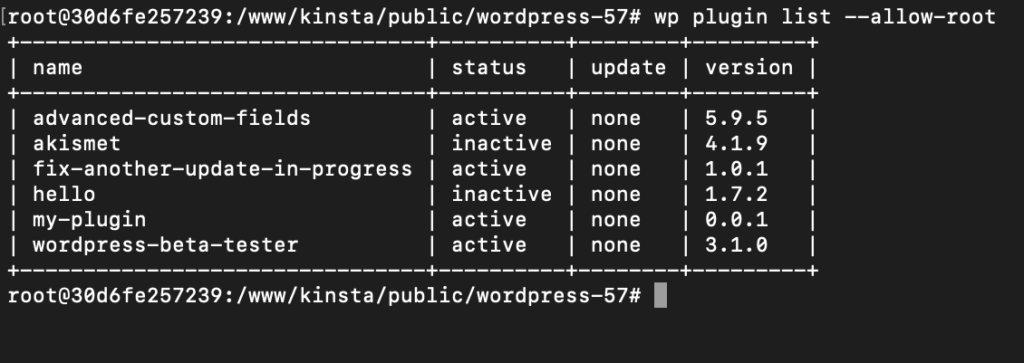Click the 'update' column header
Image resolution: width=1024 pixels, height=363 pixels.
coord(628,68)
